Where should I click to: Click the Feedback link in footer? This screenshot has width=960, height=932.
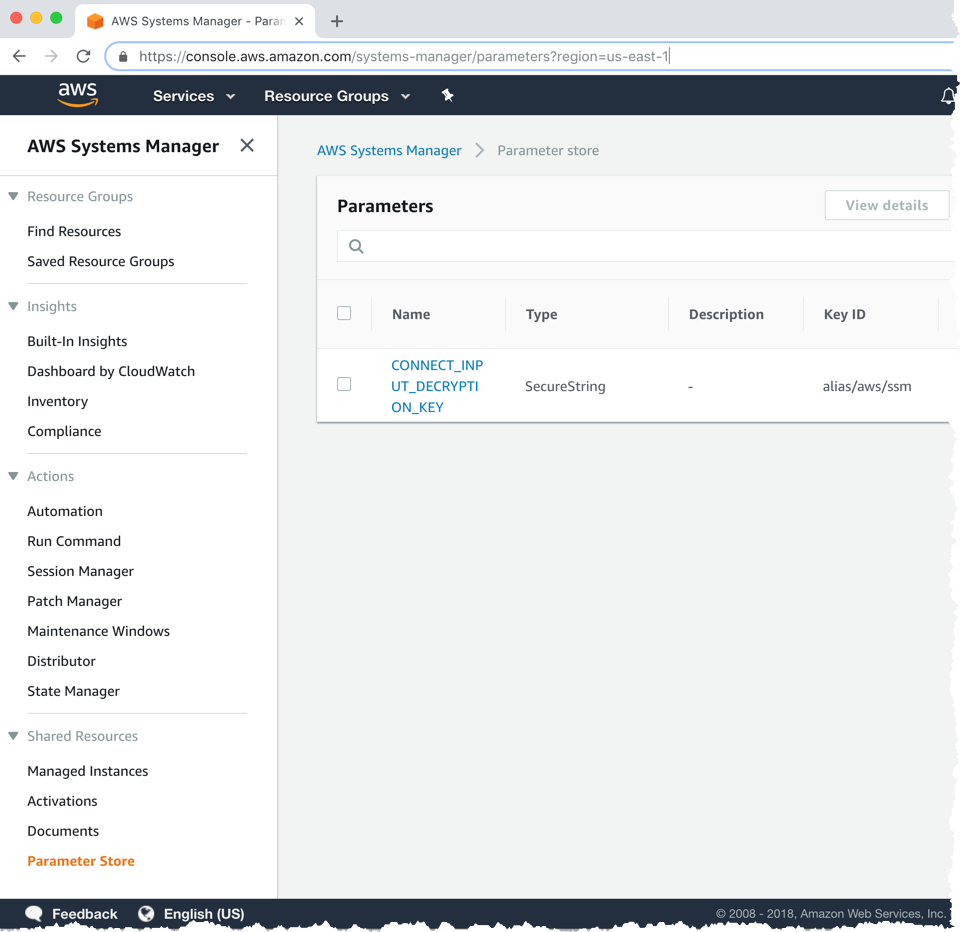[x=84, y=914]
